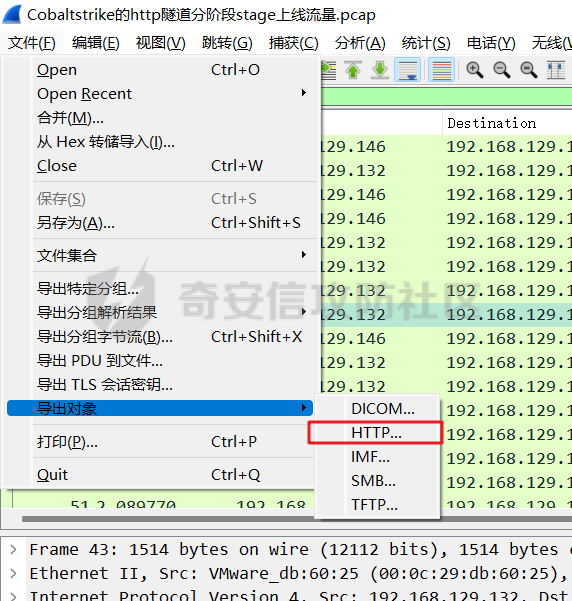Click the resize columns icon
This screenshot has width=572, height=601.
tap(556, 70)
